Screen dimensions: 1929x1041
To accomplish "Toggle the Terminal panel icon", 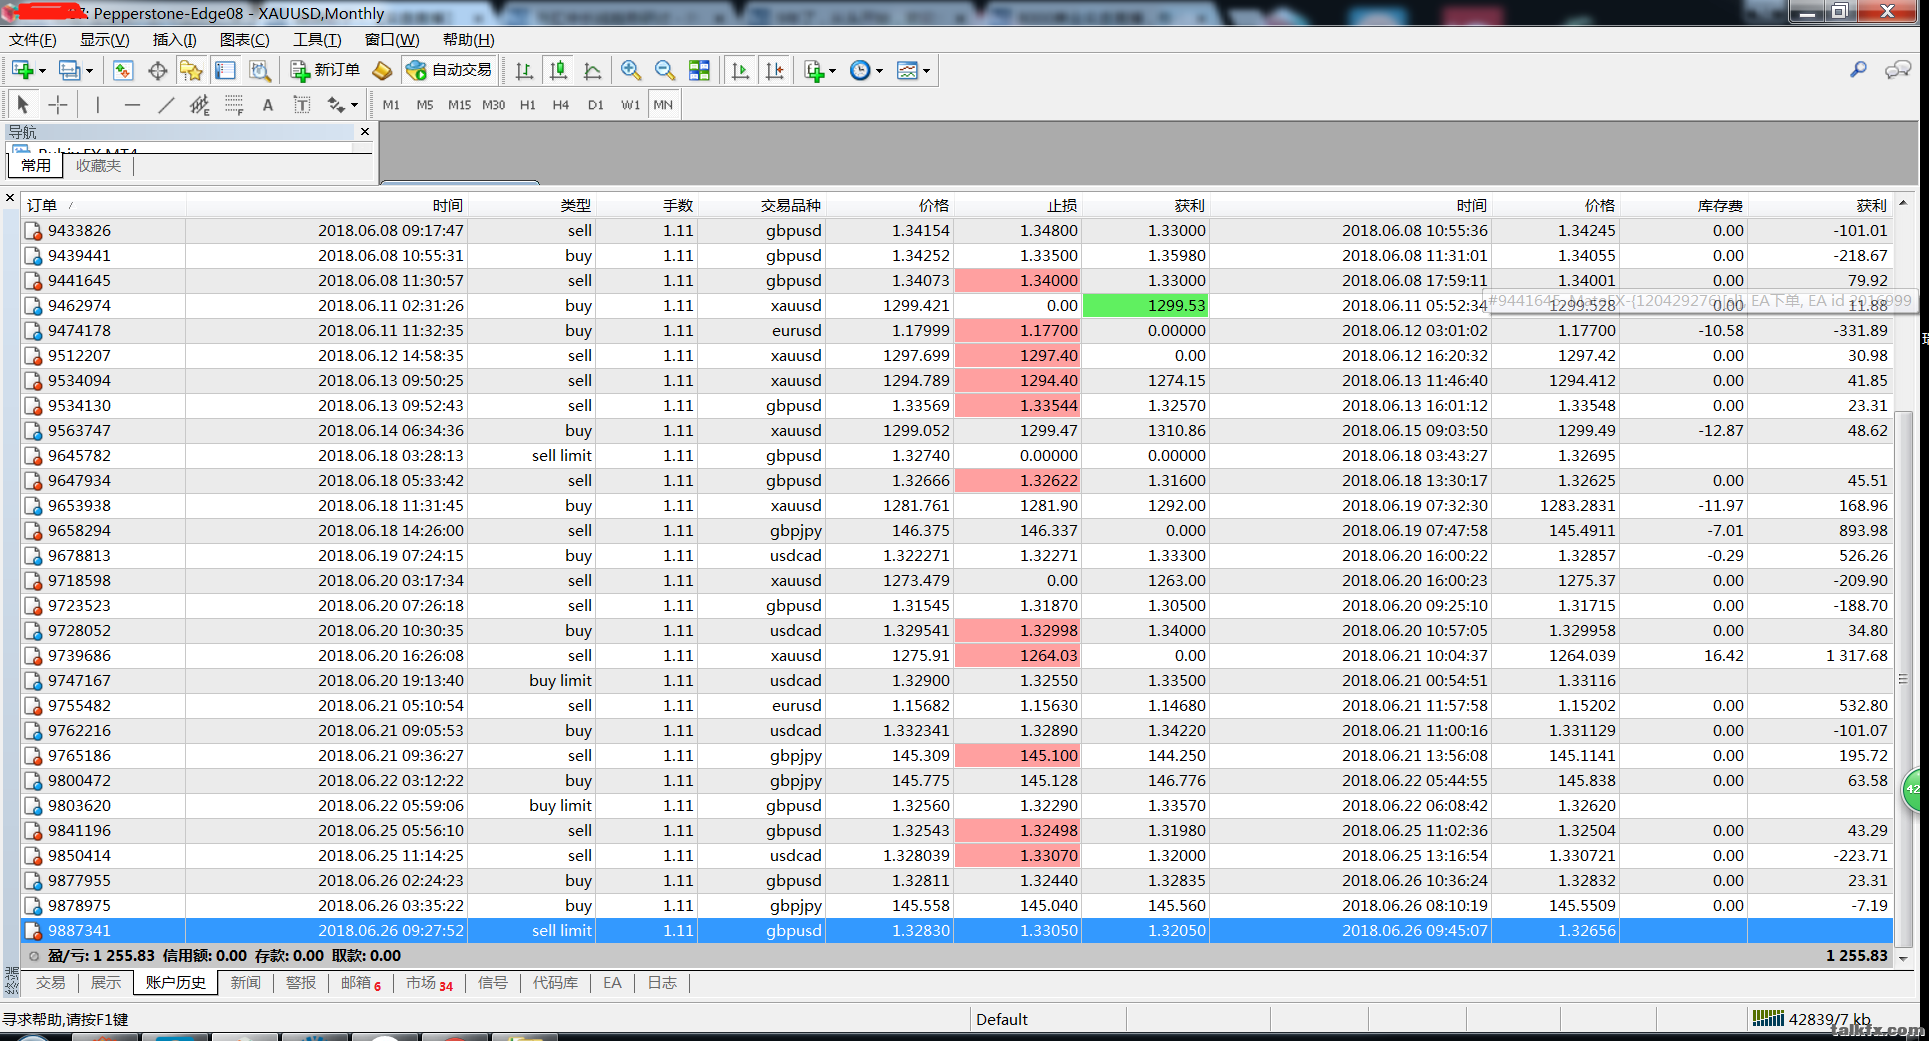I will pyautogui.click(x=225, y=70).
